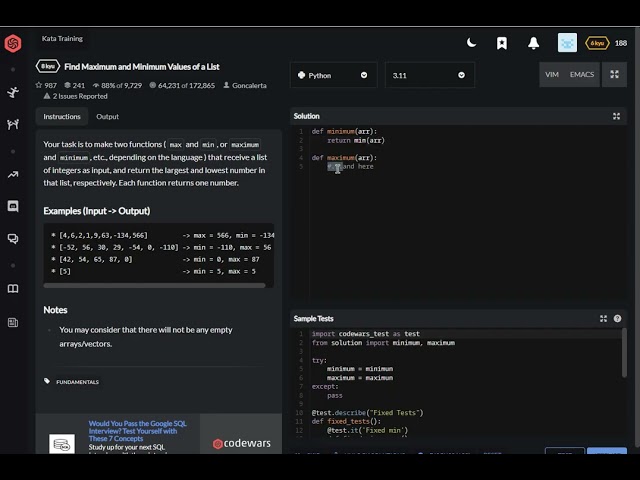Open the Python language dropdown
Screen dimensions: 640x480
point(333,75)
